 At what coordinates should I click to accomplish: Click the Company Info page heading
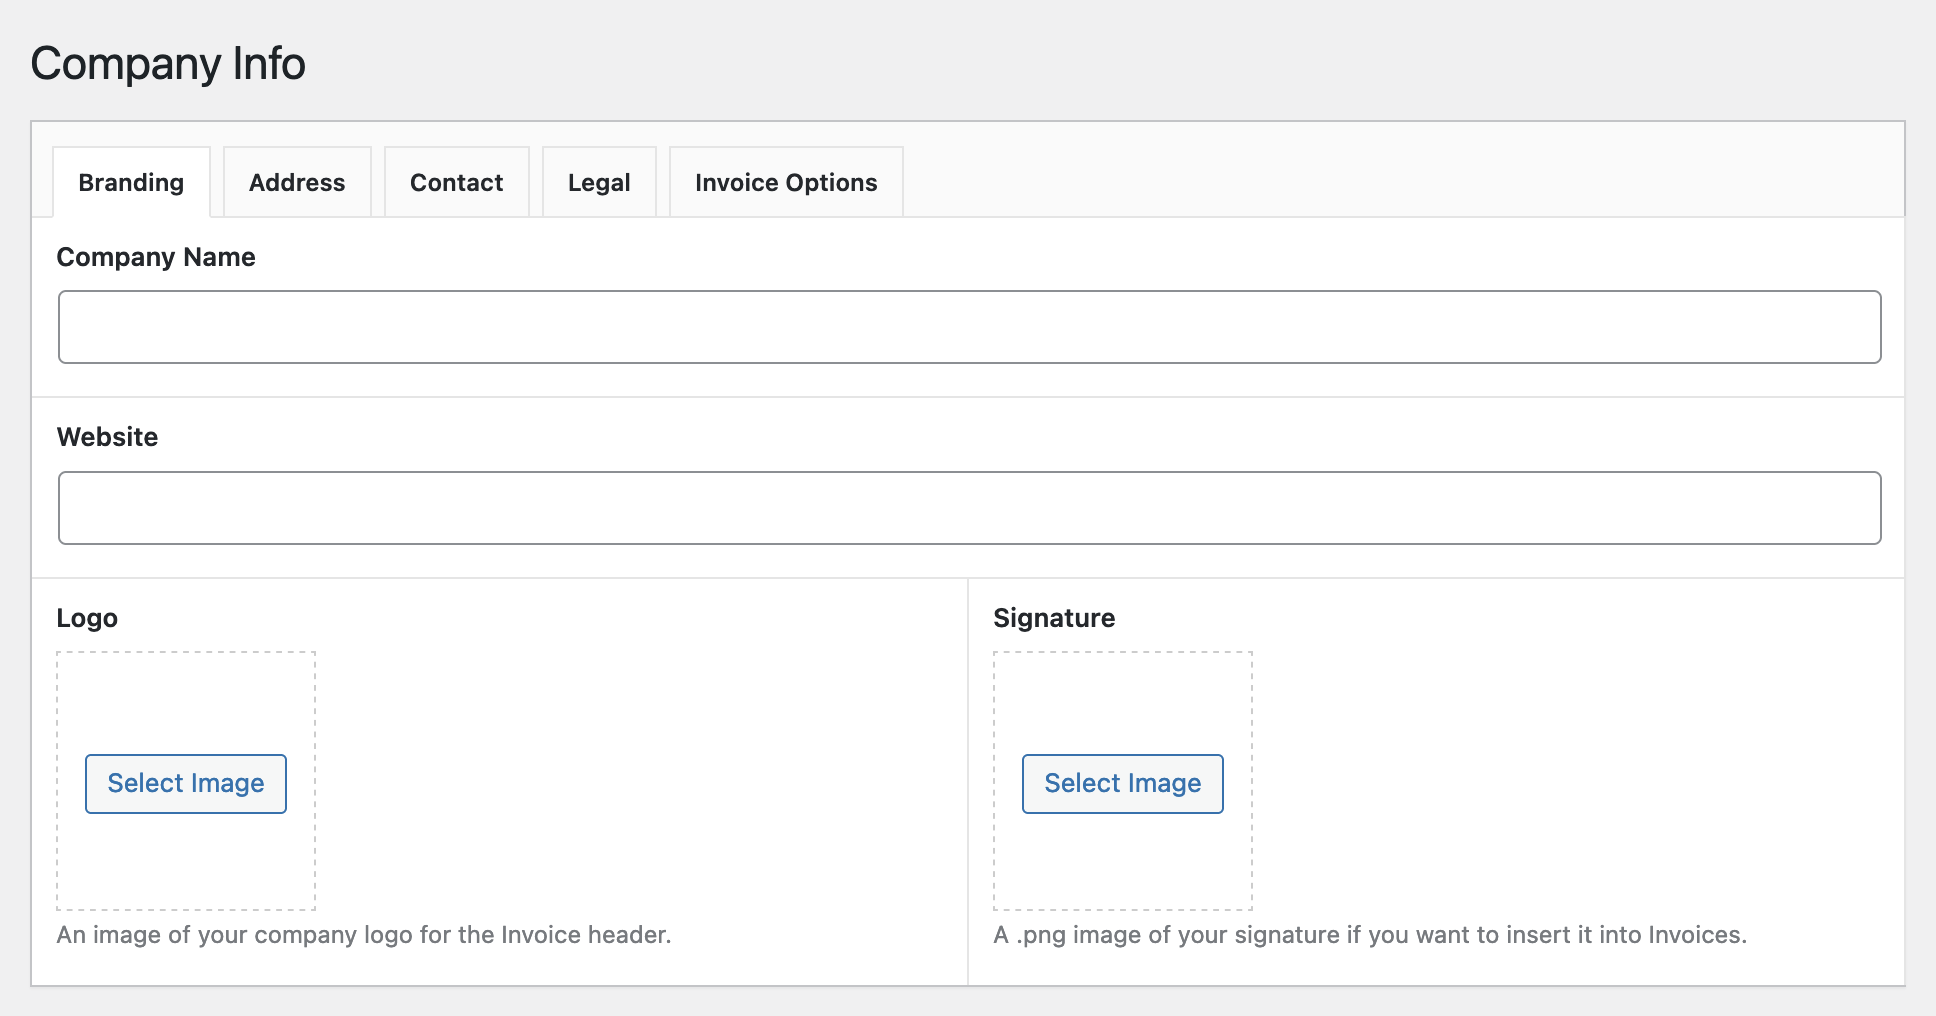pos(168,63)
